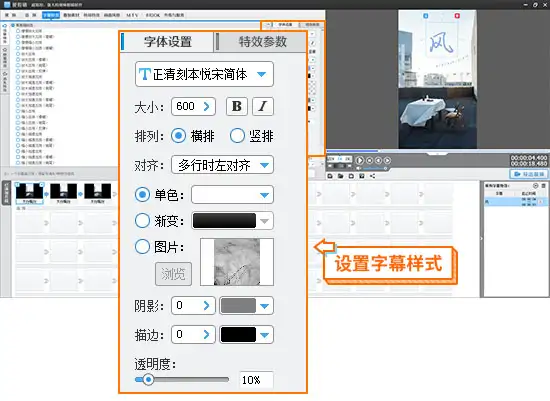Open font dropdown 正清刻本悦宋简体
This screenshot has height=401, width=550.
[204, 74]
